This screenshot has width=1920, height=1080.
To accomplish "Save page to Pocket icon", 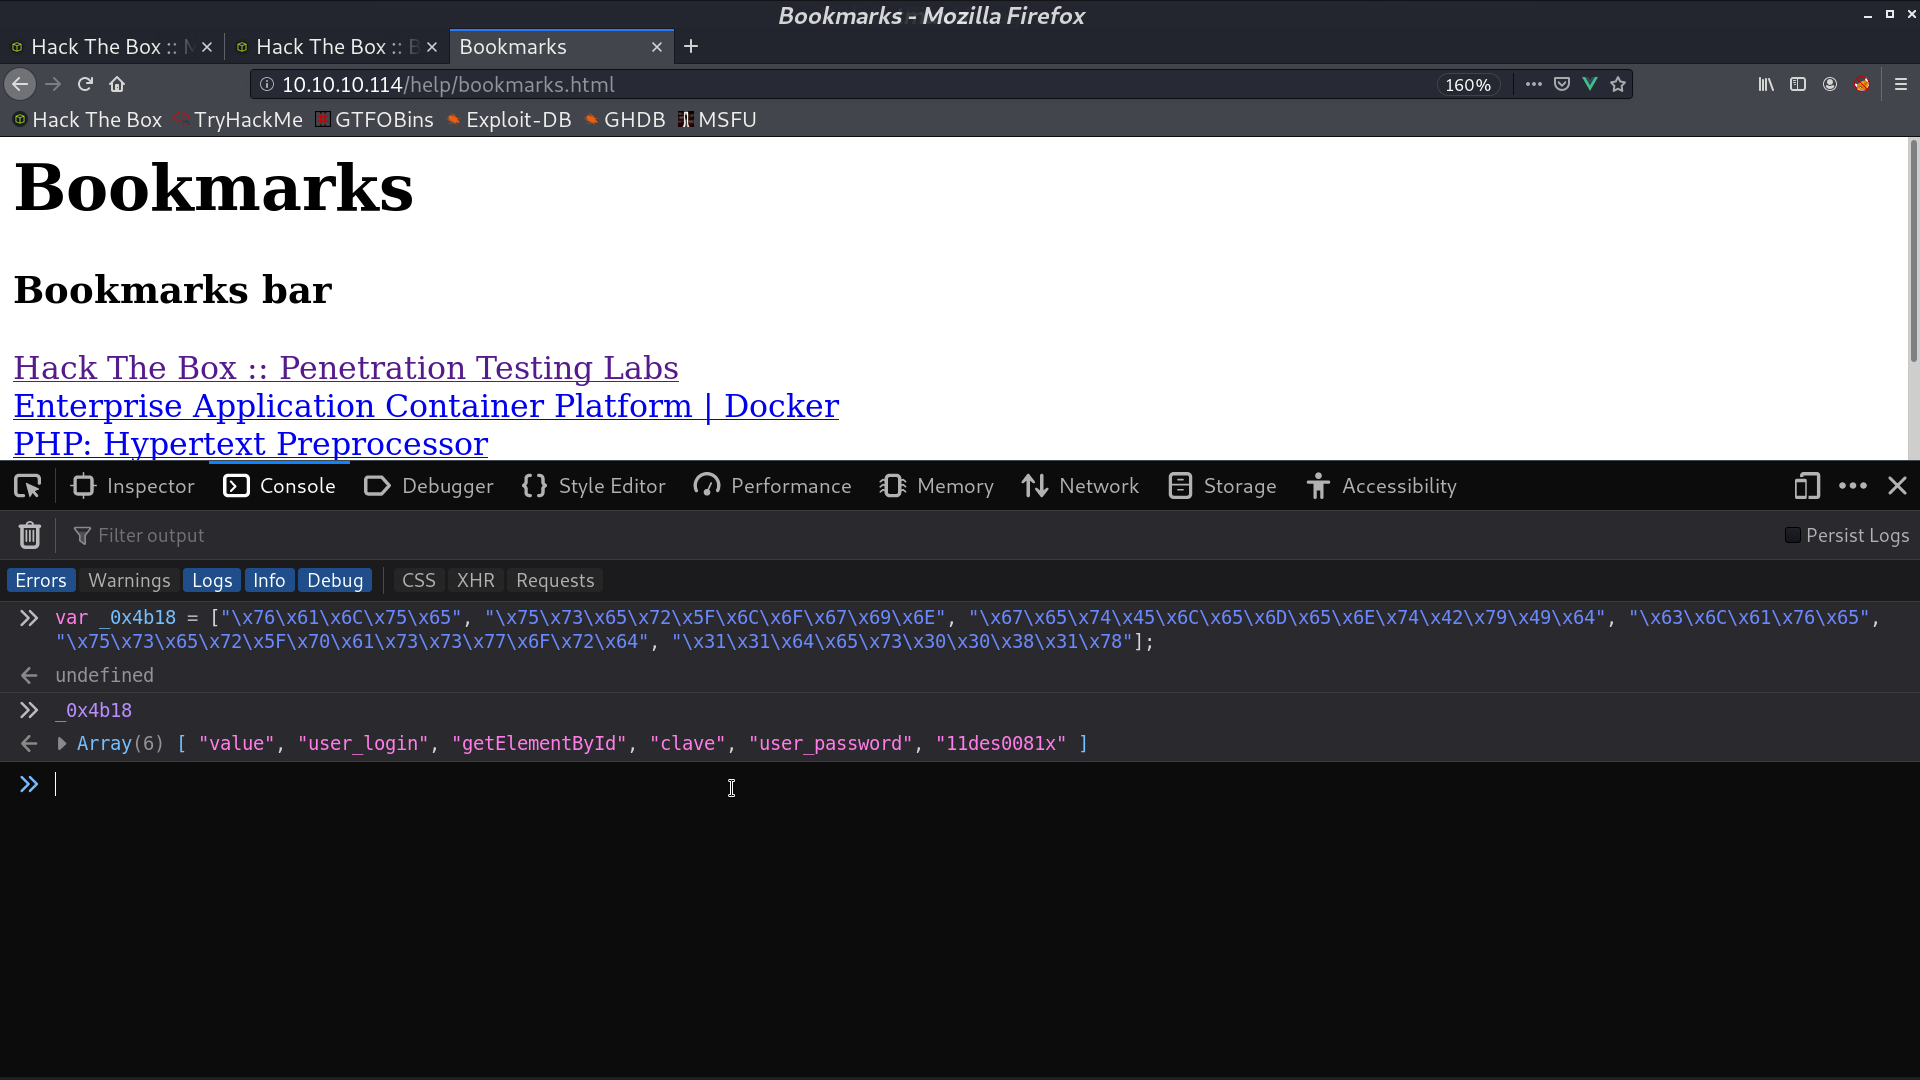I will click(1562, 85).
